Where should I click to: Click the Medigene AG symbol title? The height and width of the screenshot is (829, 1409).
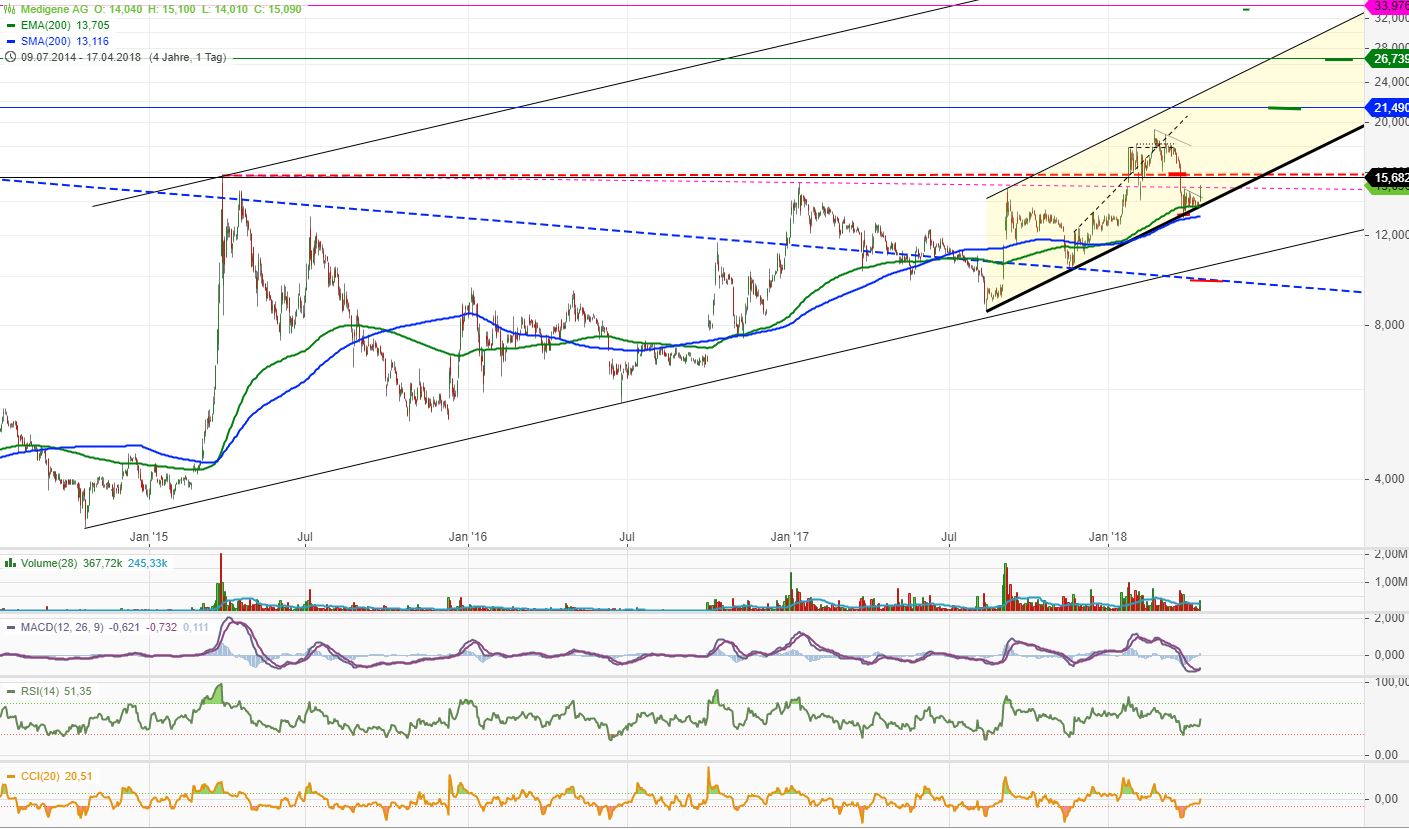pyautogui.click(x=56, y=7)
